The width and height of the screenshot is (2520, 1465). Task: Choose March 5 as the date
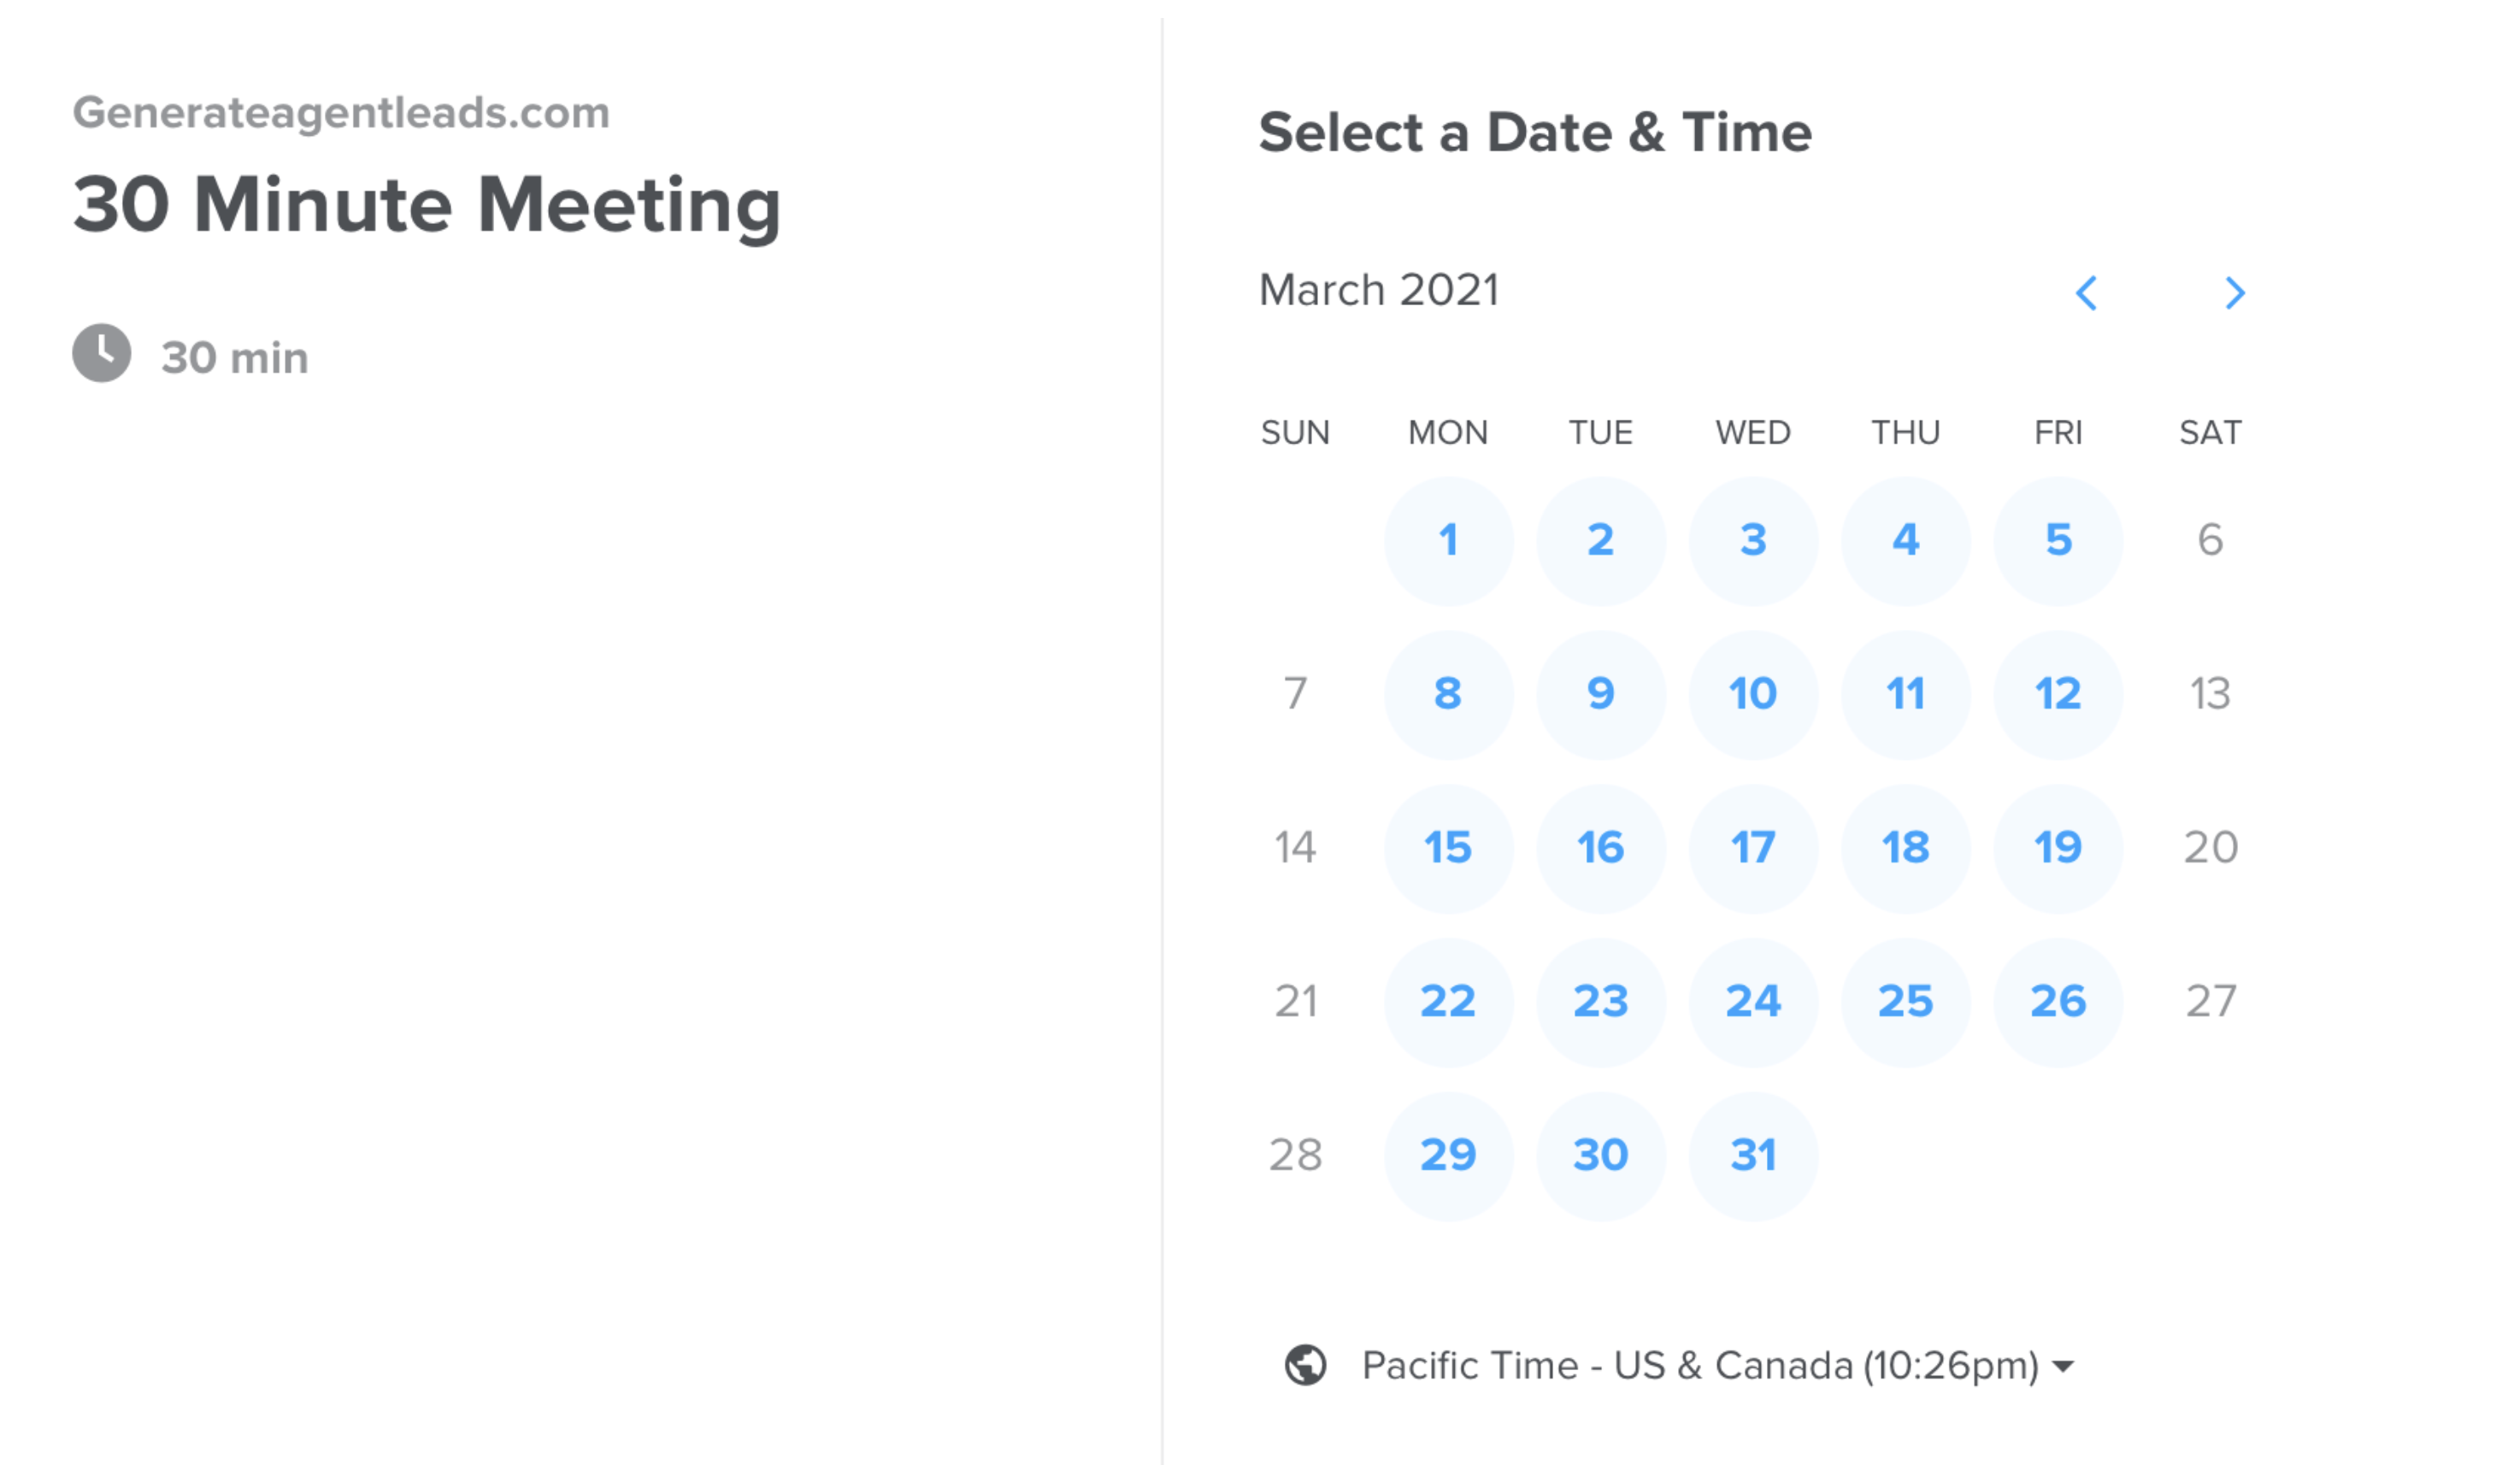pyautogui.click(x=2058, y=541)
